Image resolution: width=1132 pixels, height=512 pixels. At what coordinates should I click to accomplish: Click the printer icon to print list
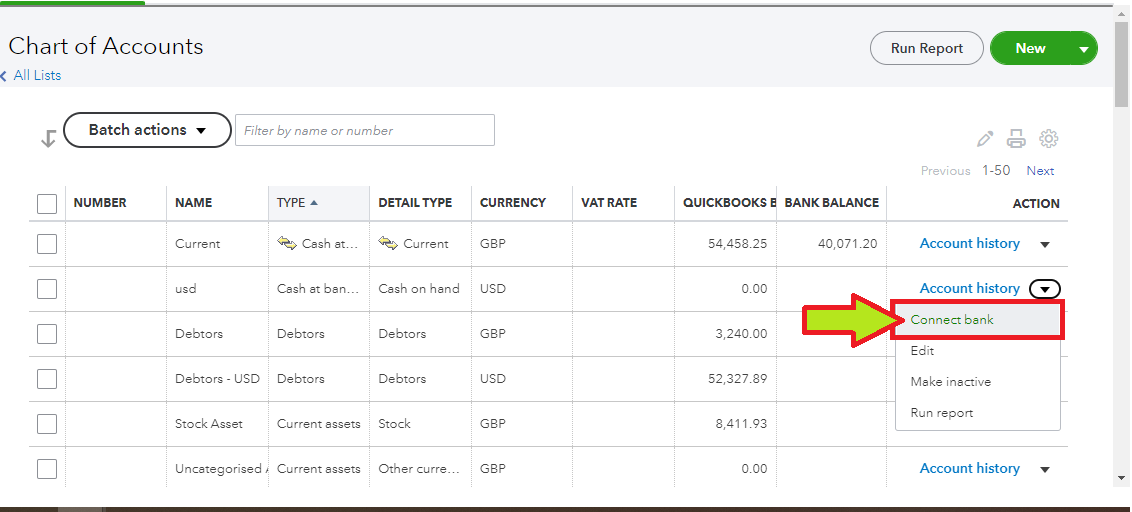tap(1016, 139)
